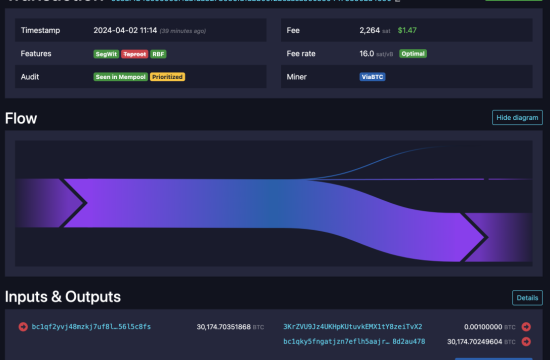
Task: Click the Seen in Mempool badge
Action: [x=121, y=77]
